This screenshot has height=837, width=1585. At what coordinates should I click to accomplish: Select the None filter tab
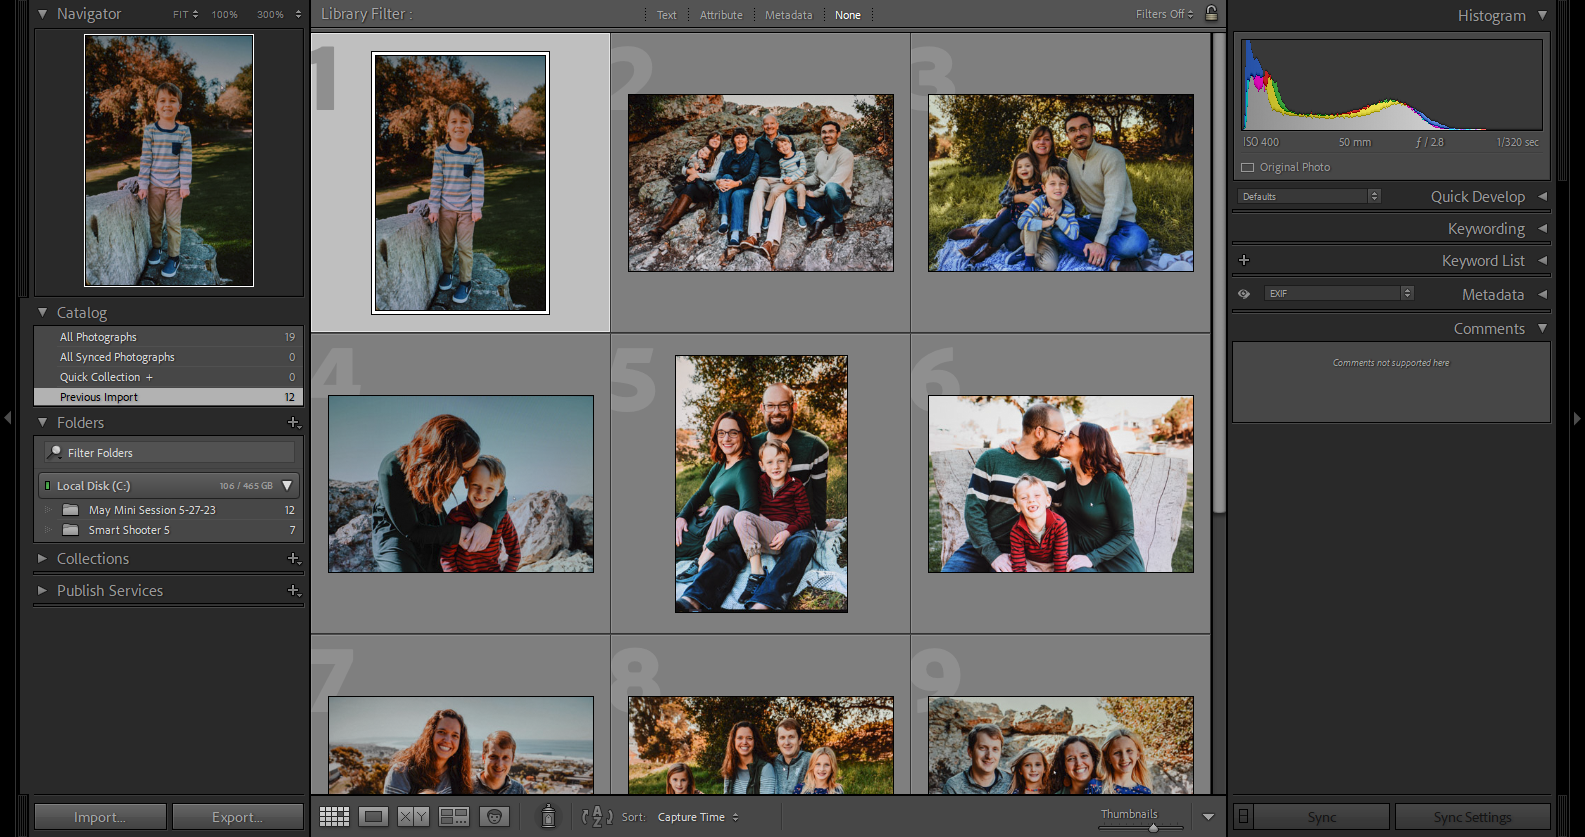point(848,15)
